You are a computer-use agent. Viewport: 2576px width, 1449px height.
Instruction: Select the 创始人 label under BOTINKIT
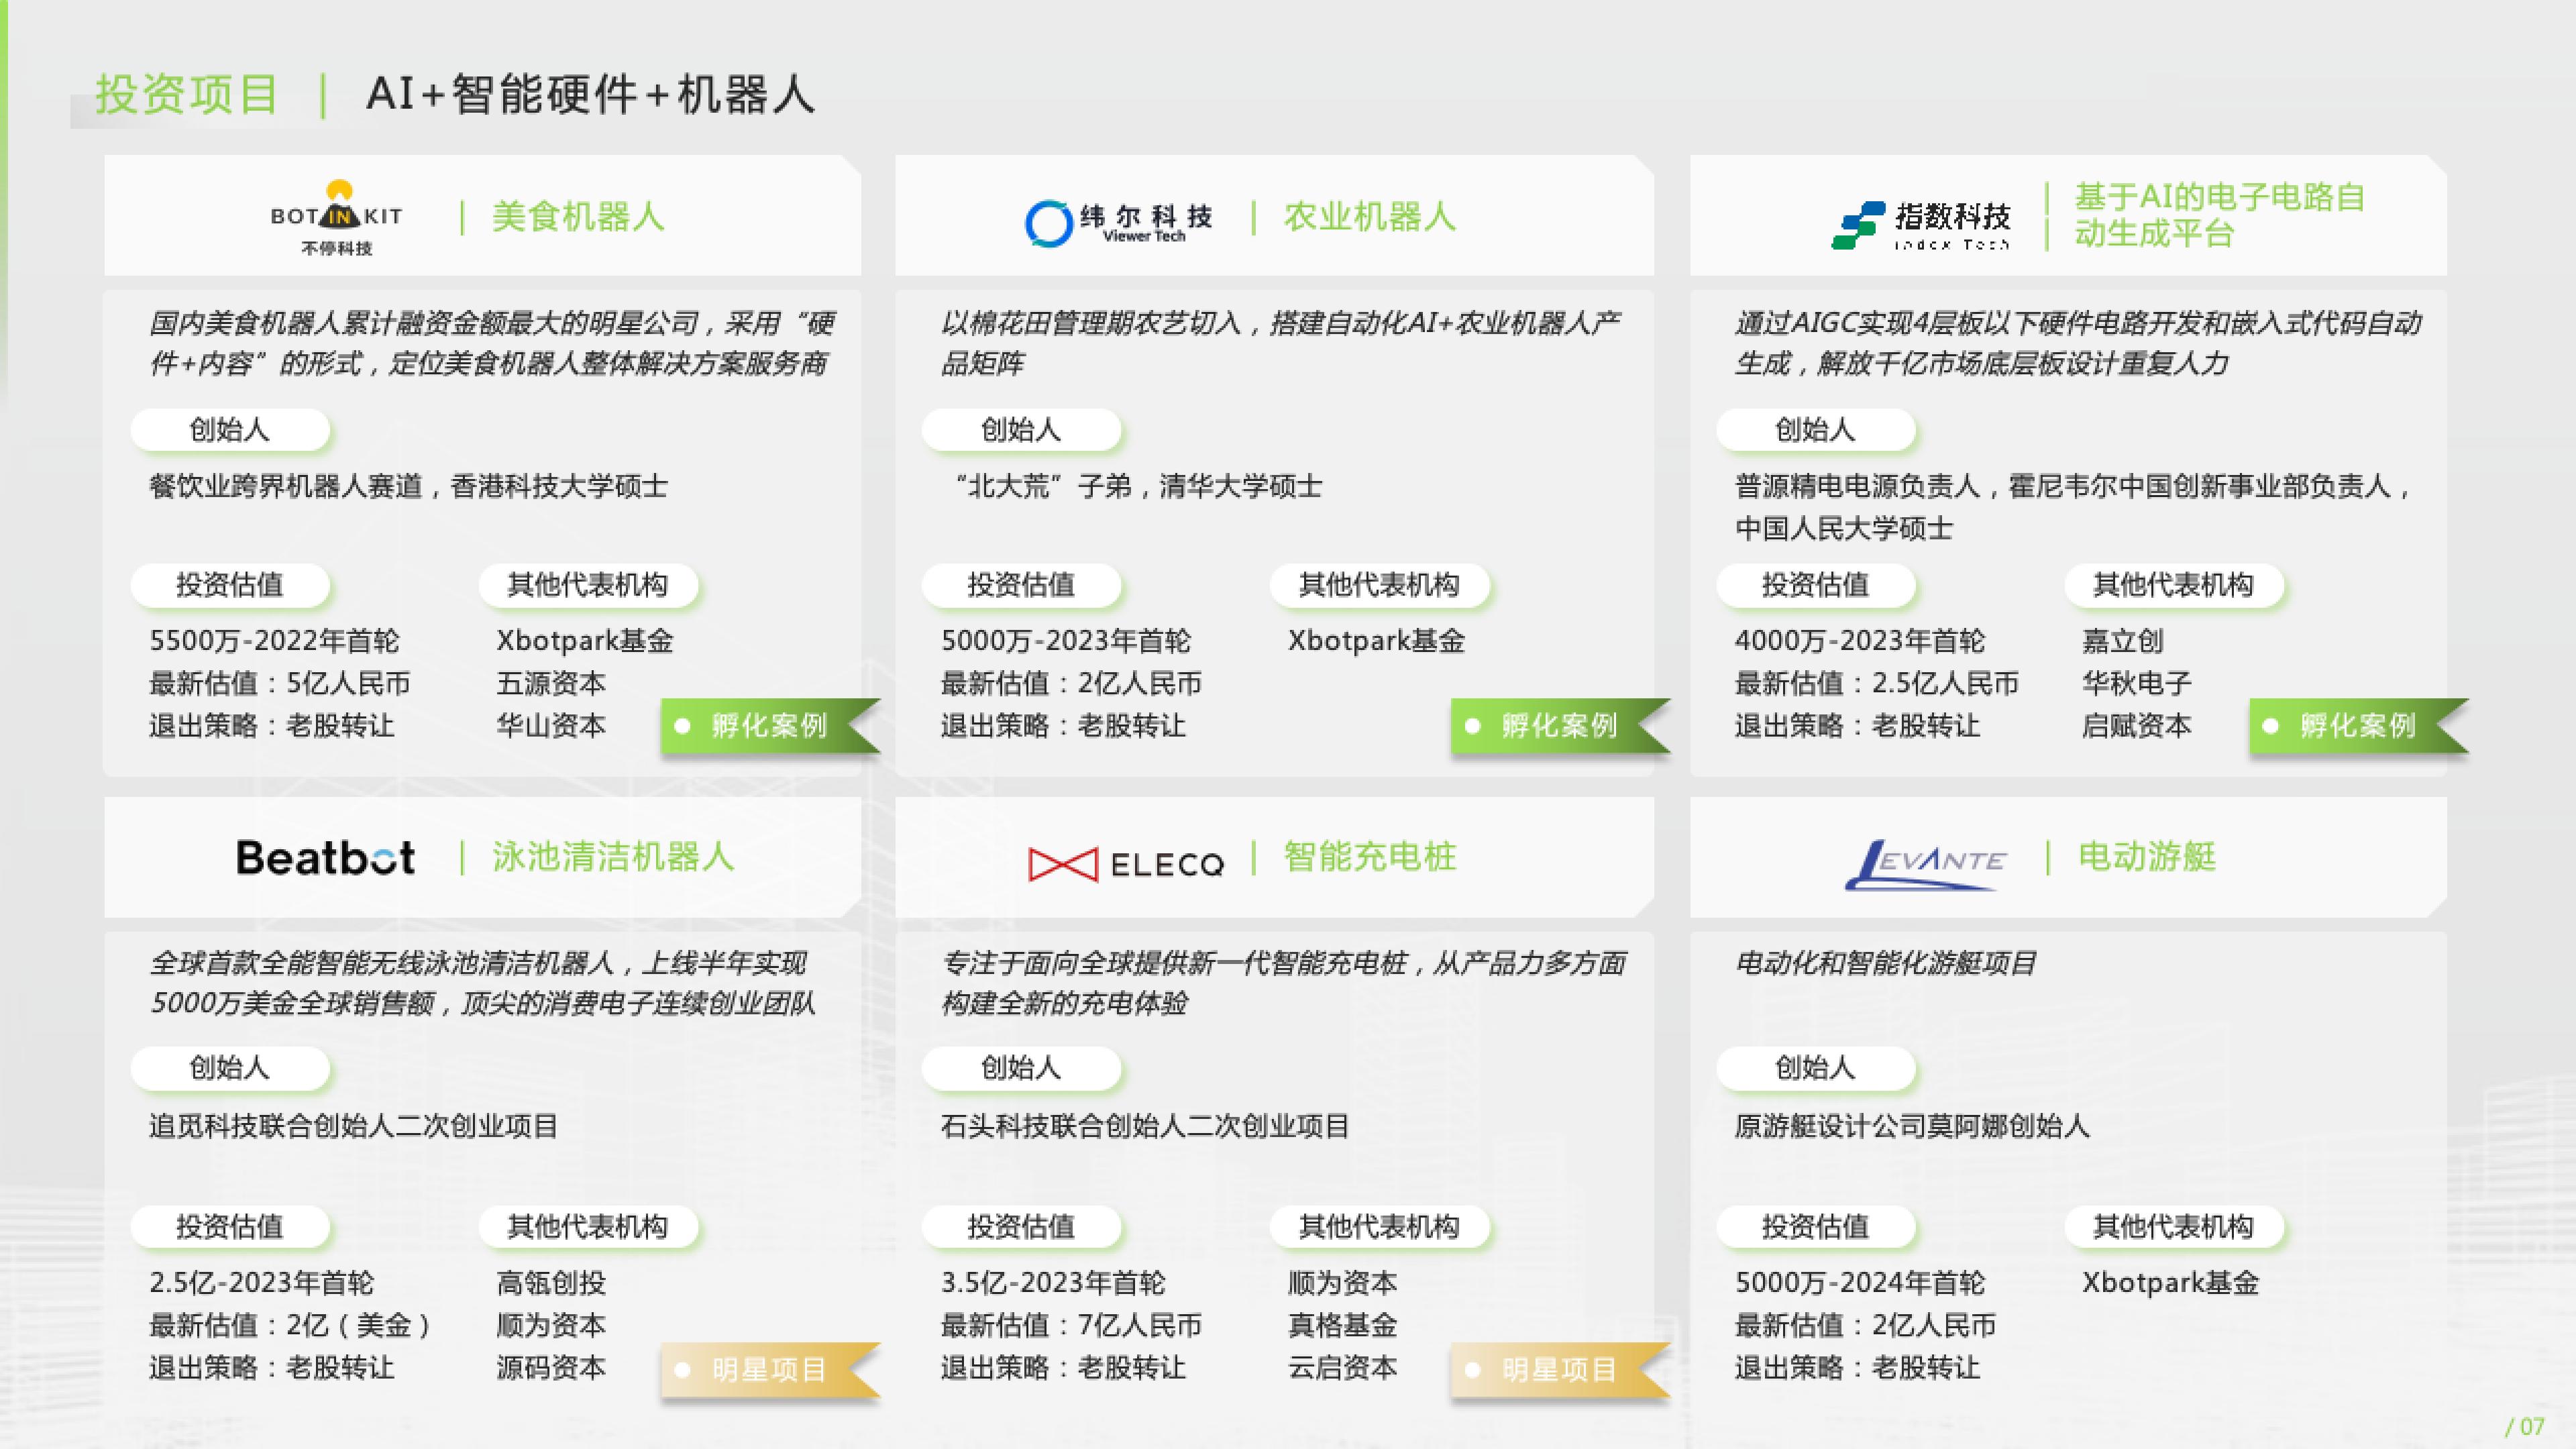pyautogui.click(x=230, y=430)
